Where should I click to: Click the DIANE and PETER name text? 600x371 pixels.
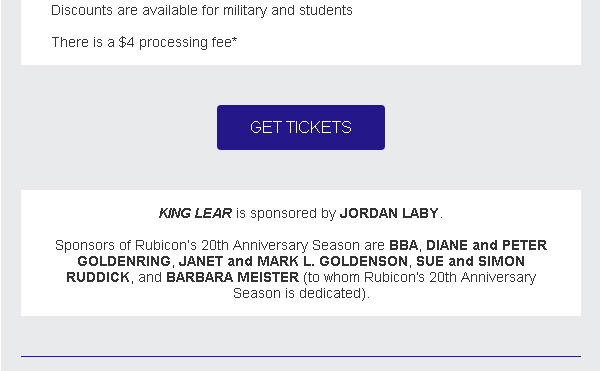[x=486, y=245]
